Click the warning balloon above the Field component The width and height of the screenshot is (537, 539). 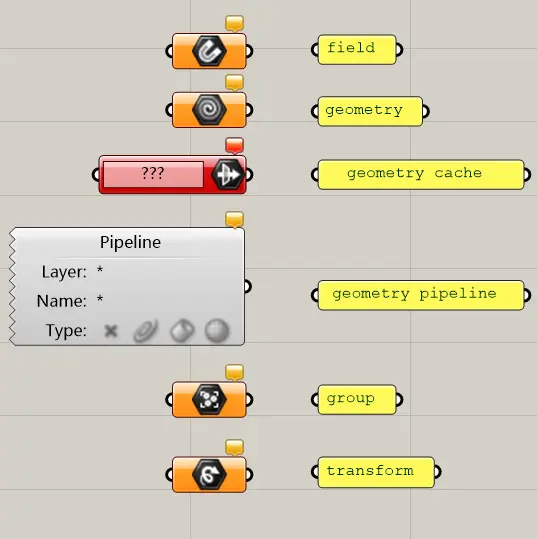click(235, 23)
